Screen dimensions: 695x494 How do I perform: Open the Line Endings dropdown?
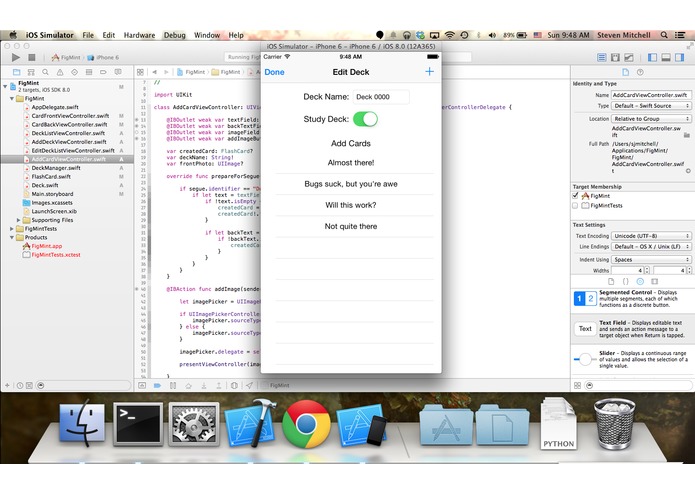(x=651, y=246)
